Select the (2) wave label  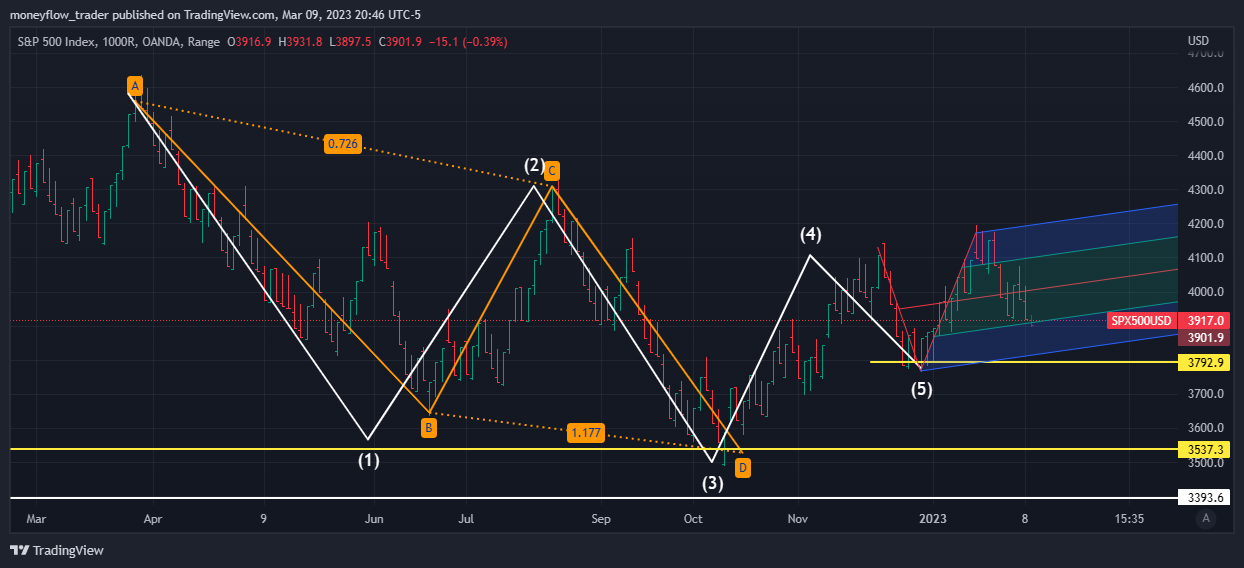point(533,165)
